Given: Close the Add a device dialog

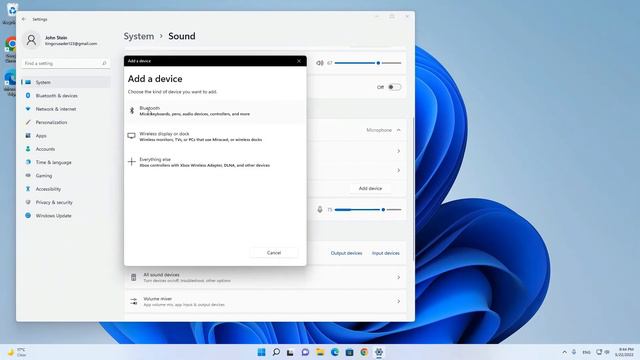Looking at the screenshot, I should 299,61.
